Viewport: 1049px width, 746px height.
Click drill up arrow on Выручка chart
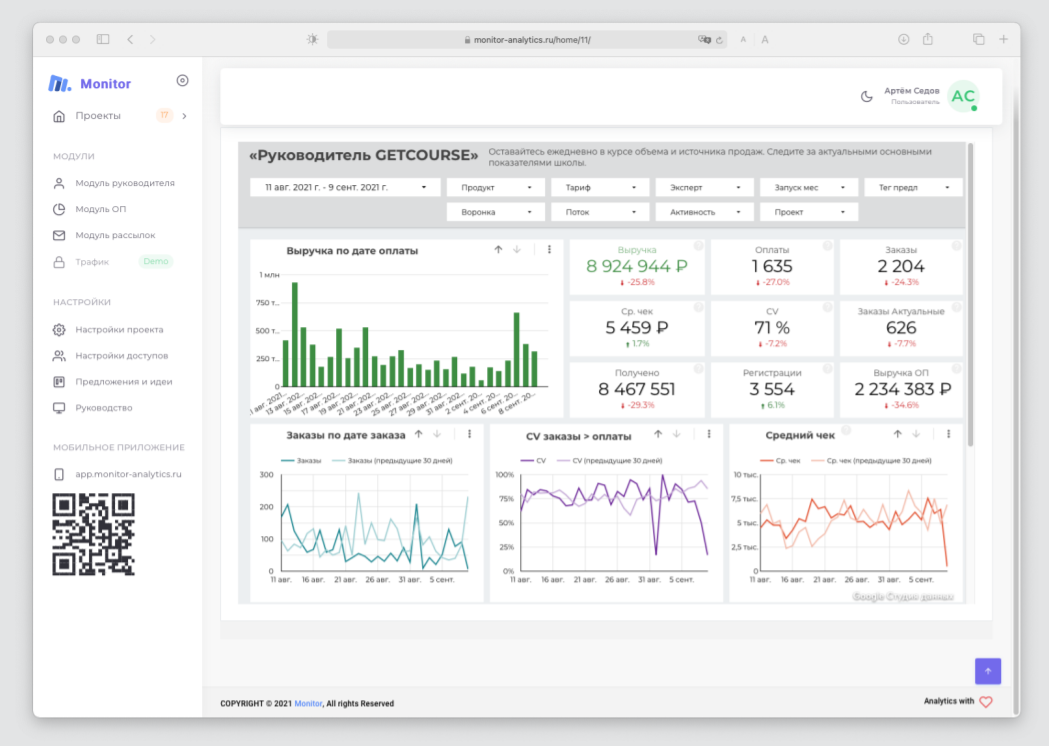[498, 250]
